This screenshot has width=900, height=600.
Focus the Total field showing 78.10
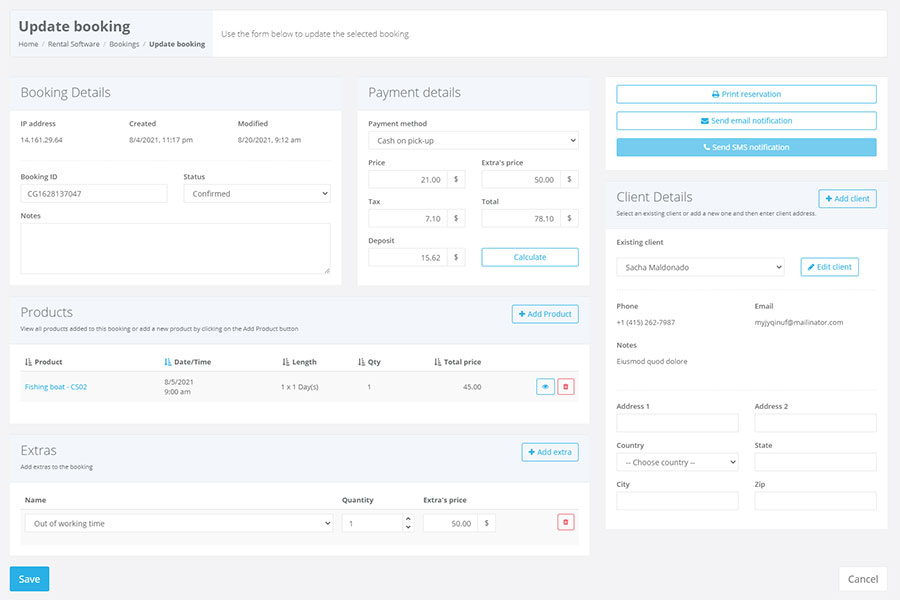[x=521, y=218]
